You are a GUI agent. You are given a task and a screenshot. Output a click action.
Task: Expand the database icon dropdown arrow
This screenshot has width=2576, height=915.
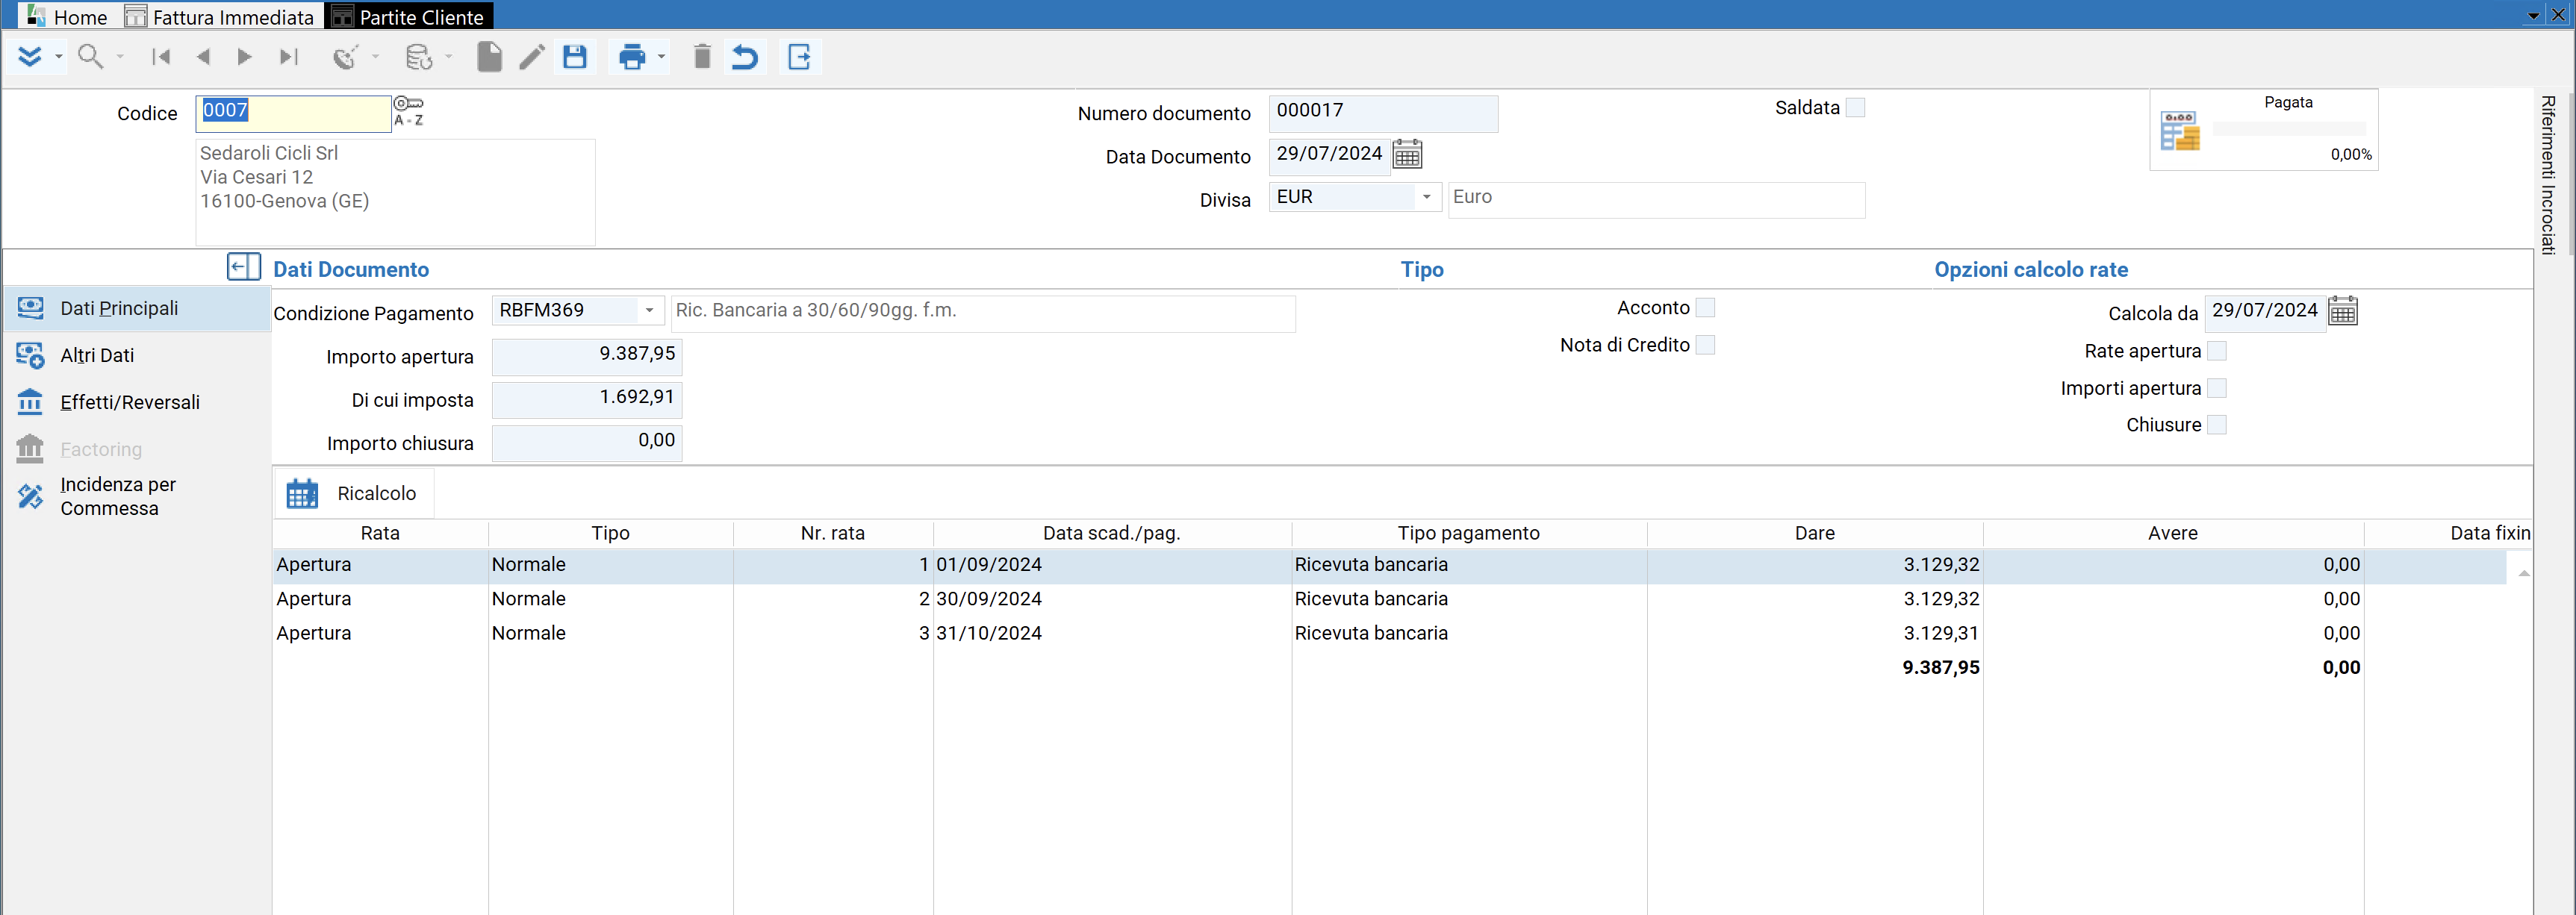click(449, 57)
